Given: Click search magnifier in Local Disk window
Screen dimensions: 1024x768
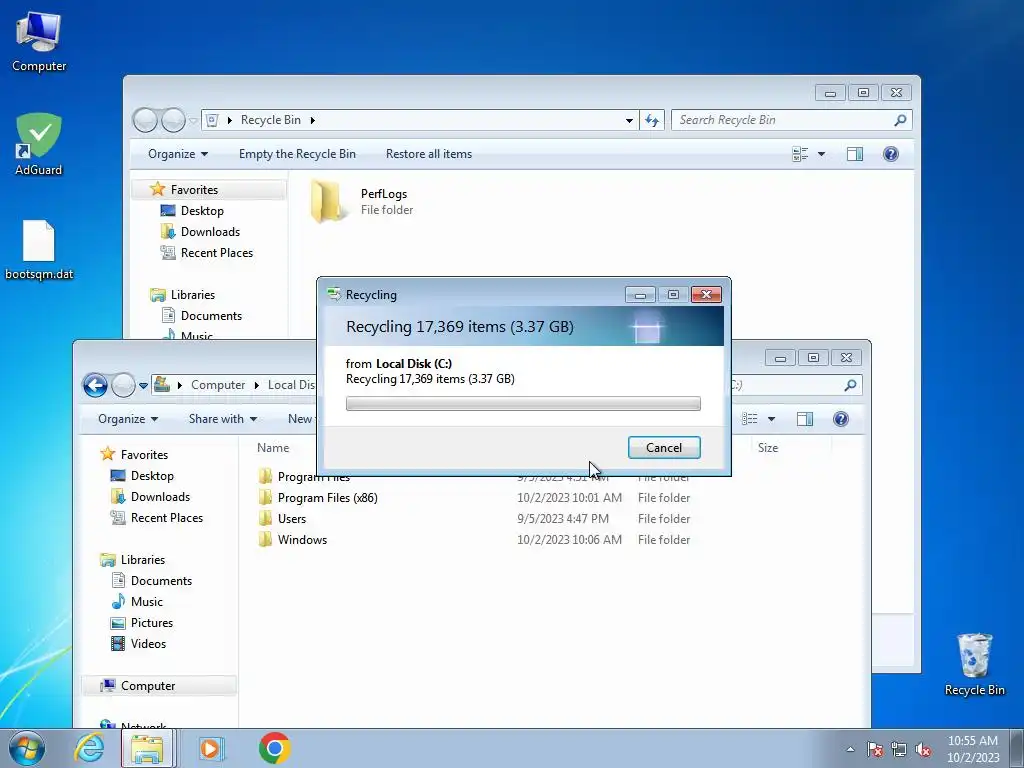Looking at the screenshot, I should point(850,385).
